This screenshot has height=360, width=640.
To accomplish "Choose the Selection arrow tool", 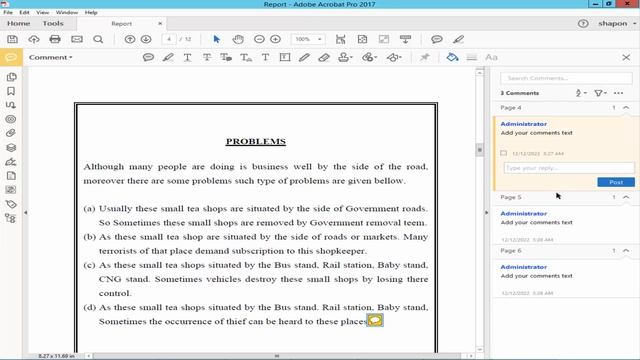I will click(217, 39).
